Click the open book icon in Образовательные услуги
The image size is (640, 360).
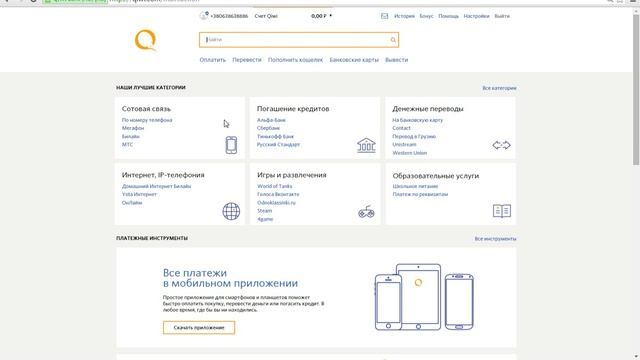(x=502, y=211)
